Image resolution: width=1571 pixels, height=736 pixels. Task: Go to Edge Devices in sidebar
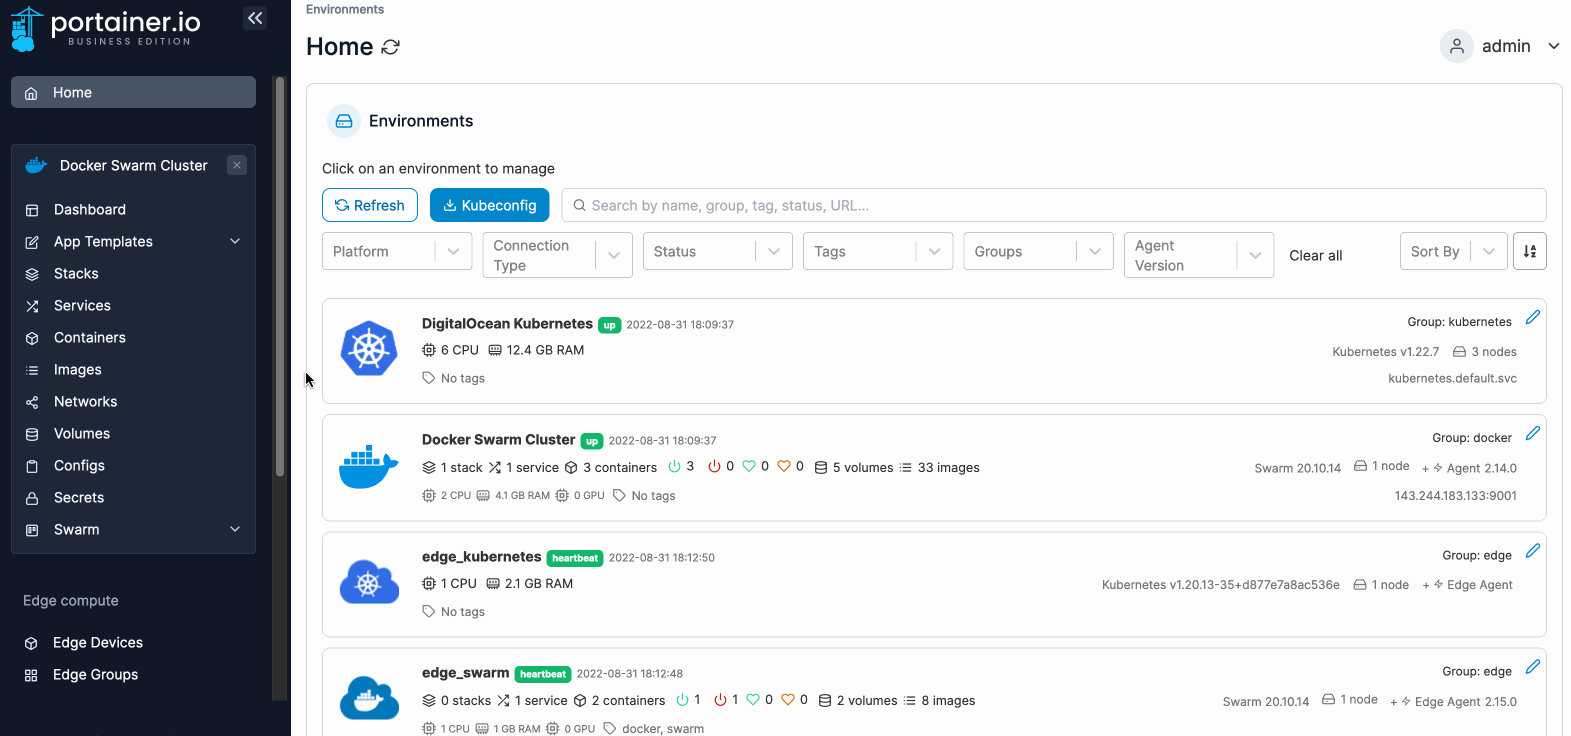click(98, 643)
